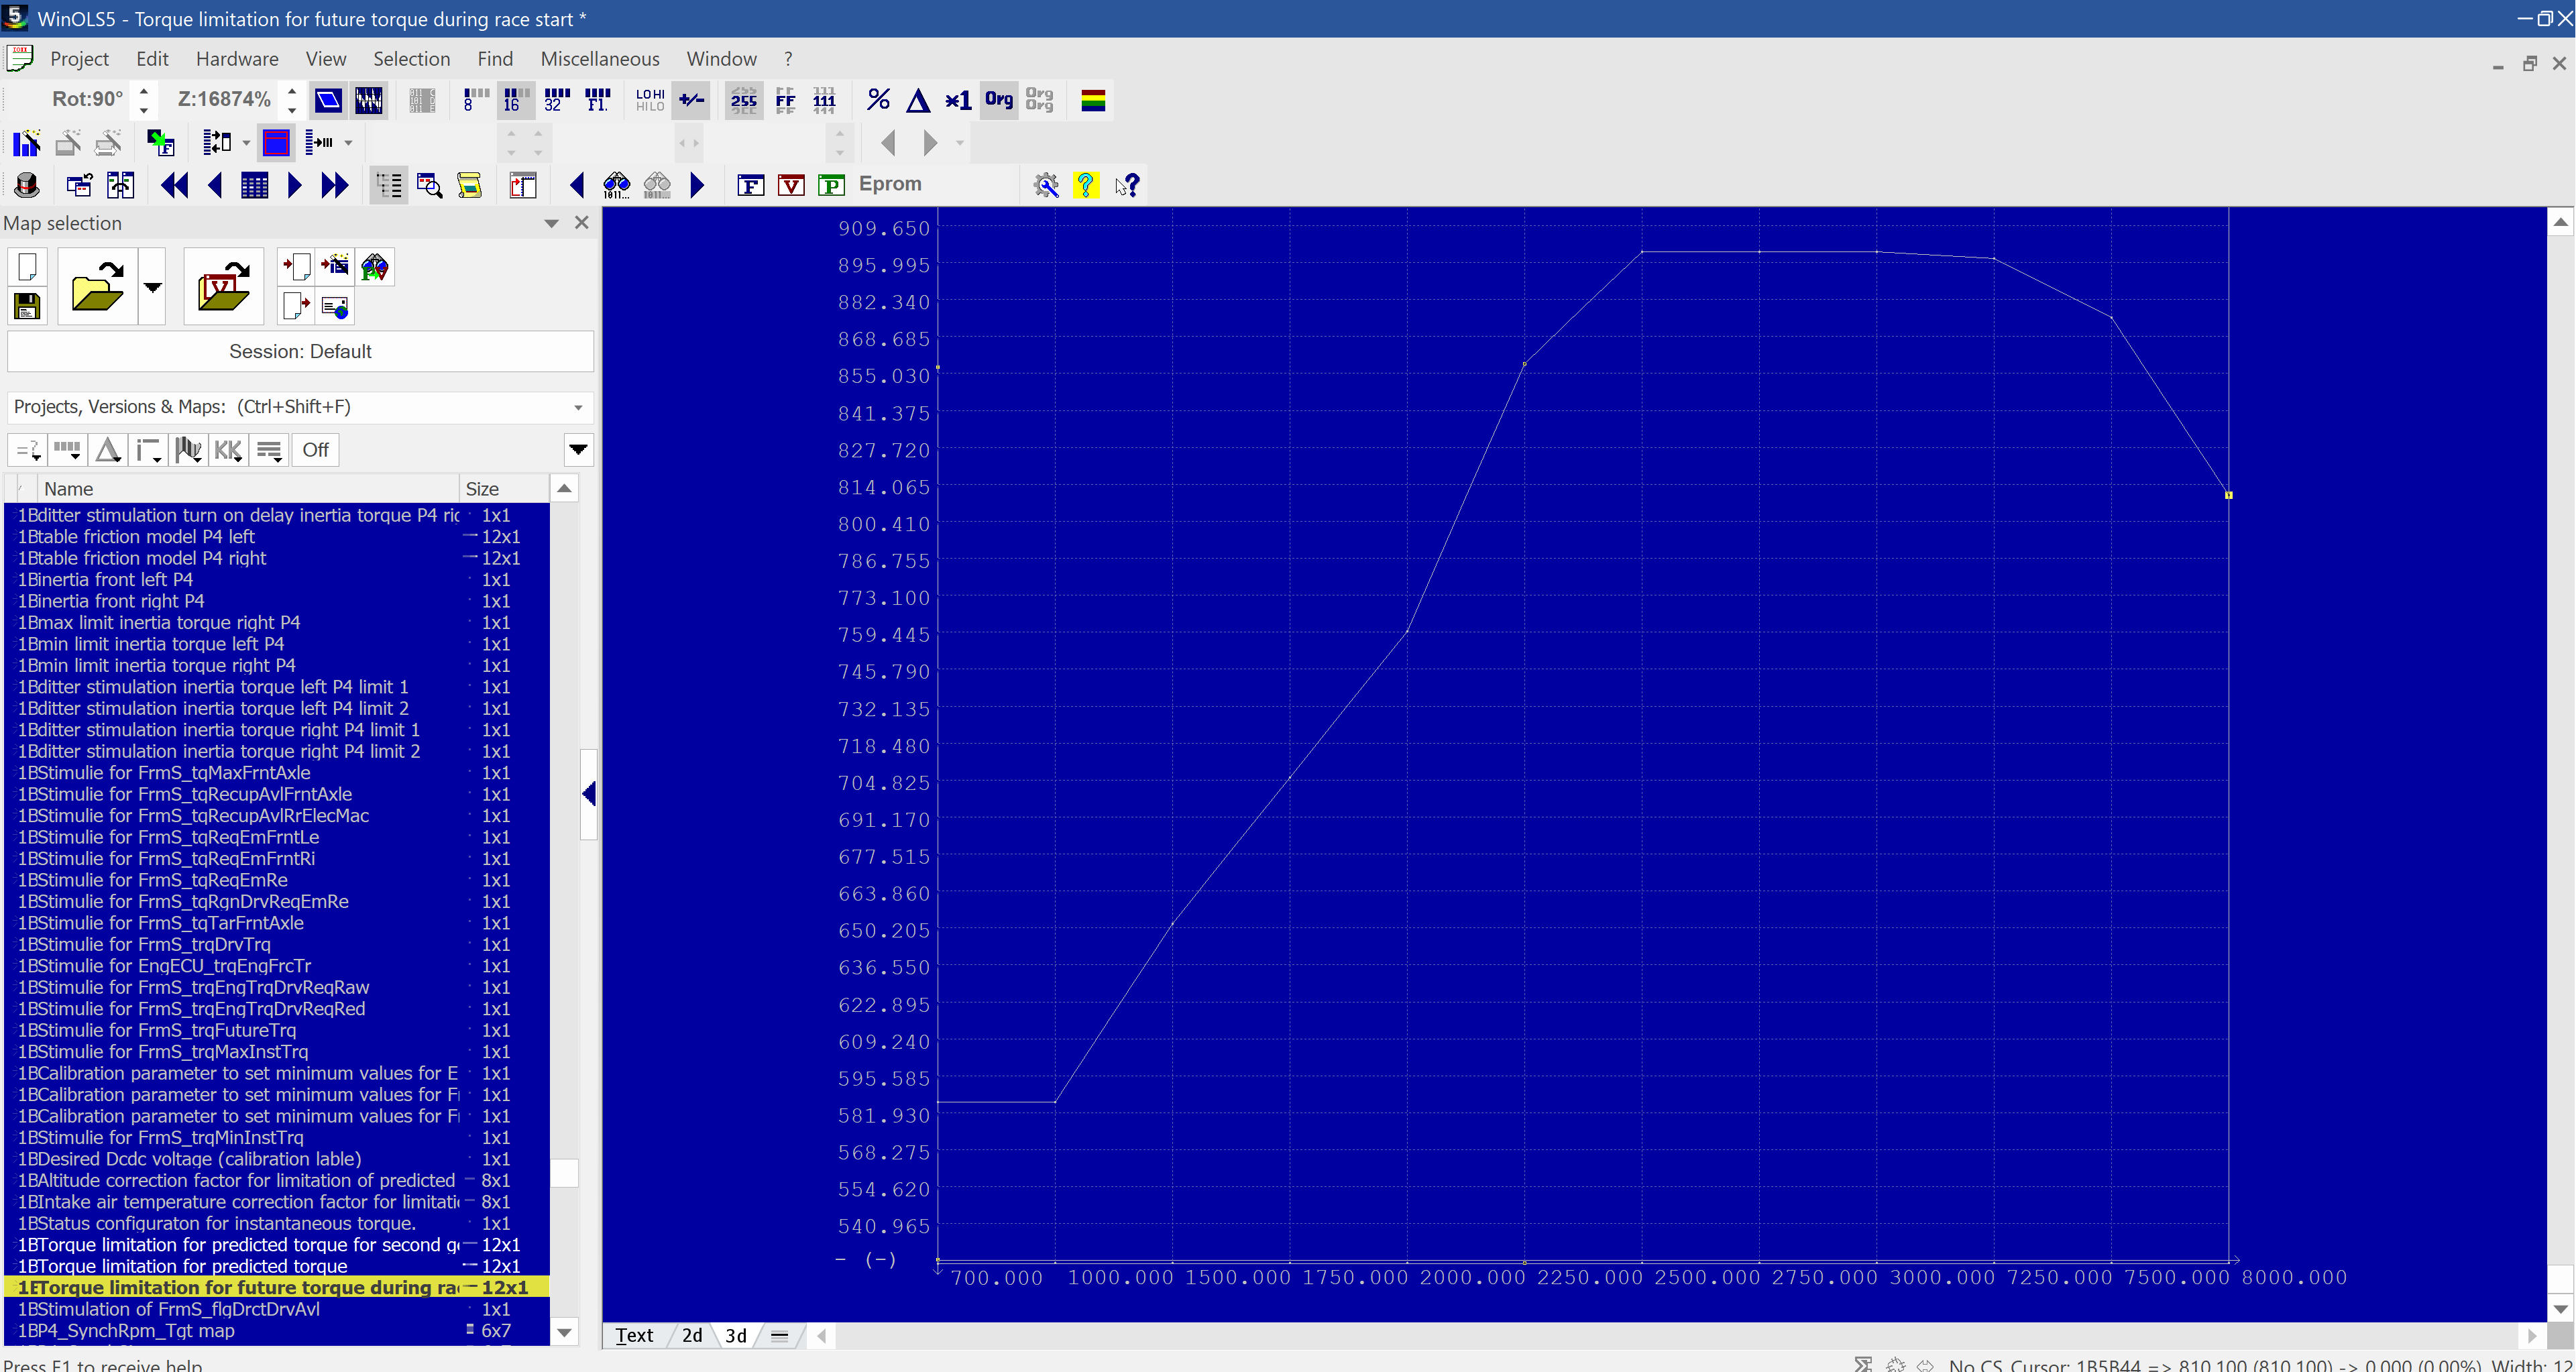Toggle decimal 255 number display

tap(744, 100)
